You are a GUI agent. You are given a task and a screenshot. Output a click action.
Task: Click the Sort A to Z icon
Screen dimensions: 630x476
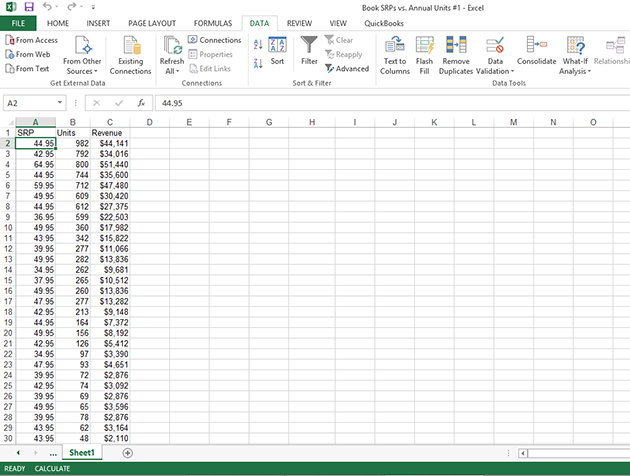pyautogui.click(x=258, y=44)
